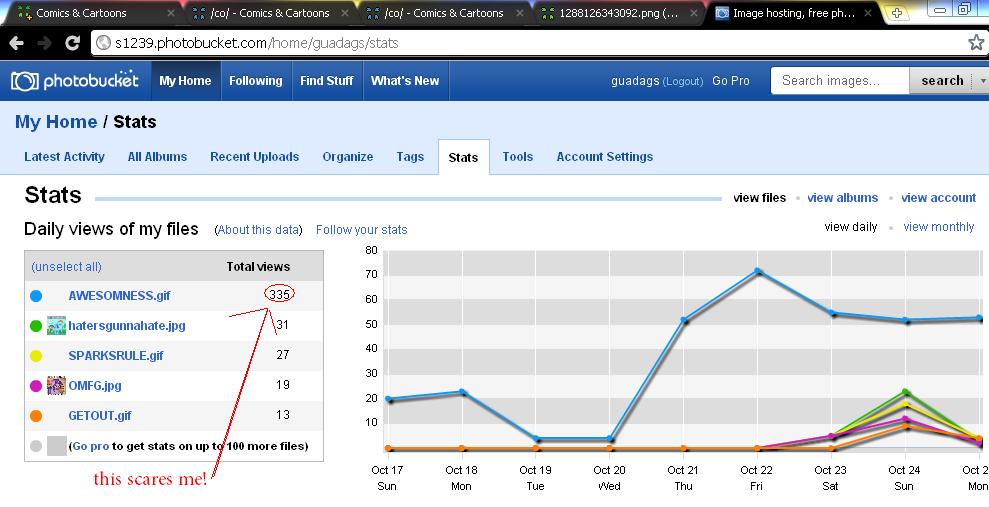The width and height of the screenshot is (989, 507).
Task: Reload the page with the refresh icon
Action: pyautogui.click(x=72, y=44)
